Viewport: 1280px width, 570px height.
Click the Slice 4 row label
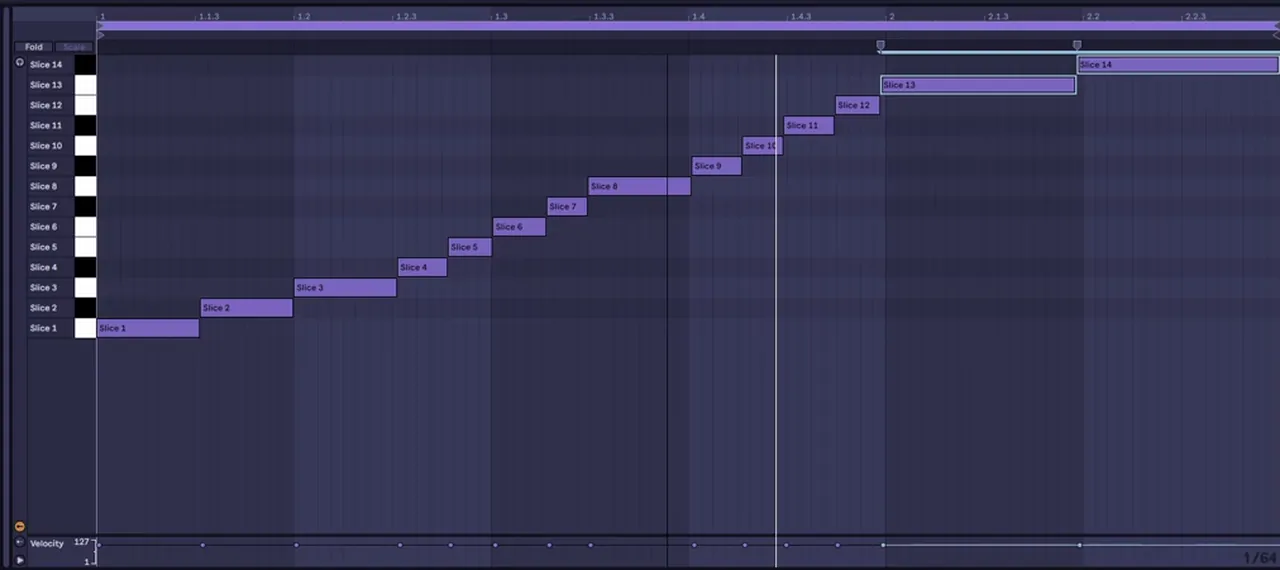pos(44,267)
